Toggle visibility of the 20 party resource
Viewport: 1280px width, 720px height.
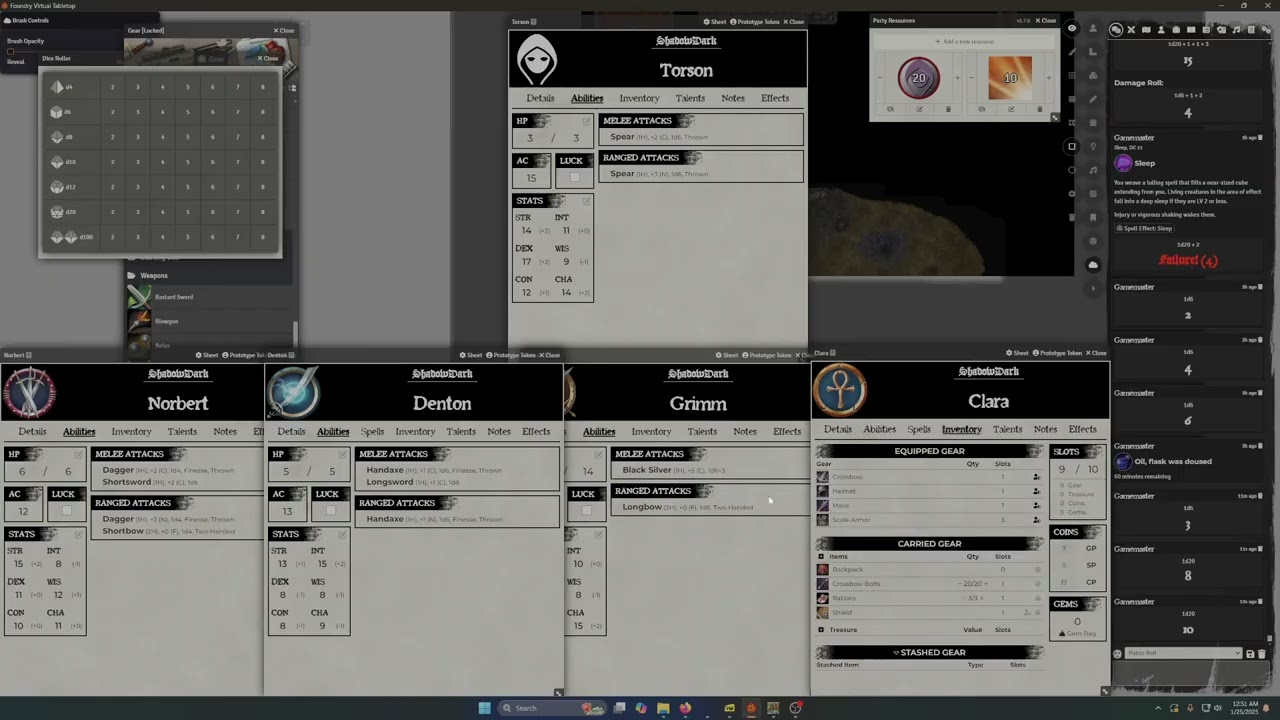[890, 109]
